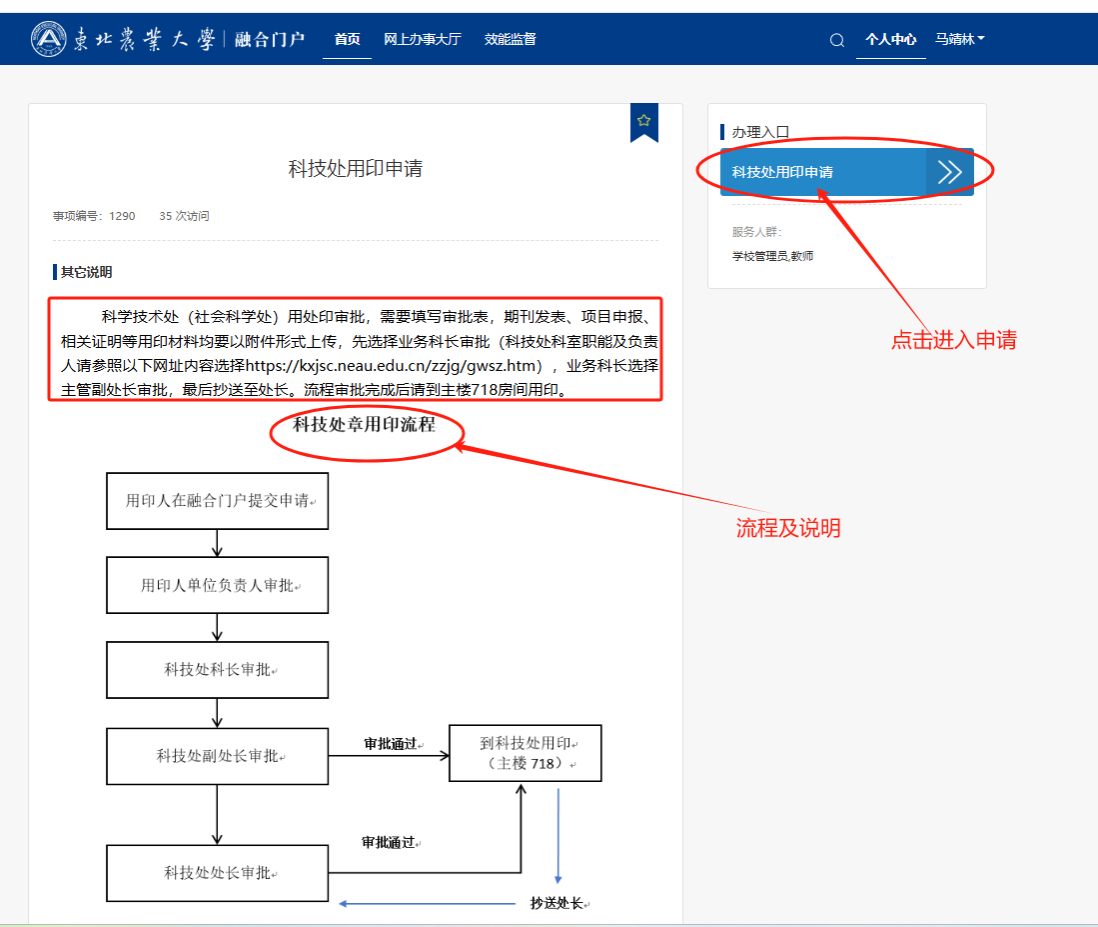Open the 网上办事大厅 menu item
This screenshot has width=1098, height=927.
click(421, 40)
